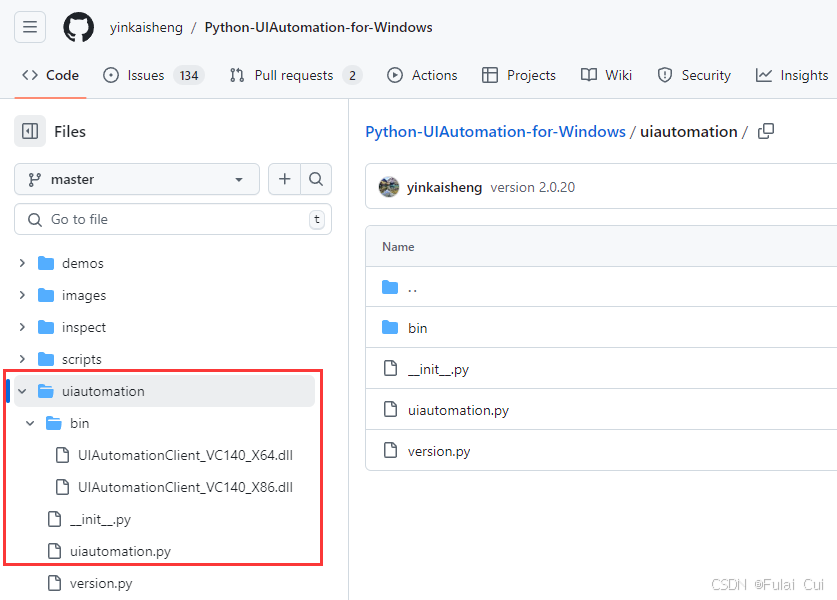
Task: Click the uiautomation.py file icon in file list
Action: (391, 409)
